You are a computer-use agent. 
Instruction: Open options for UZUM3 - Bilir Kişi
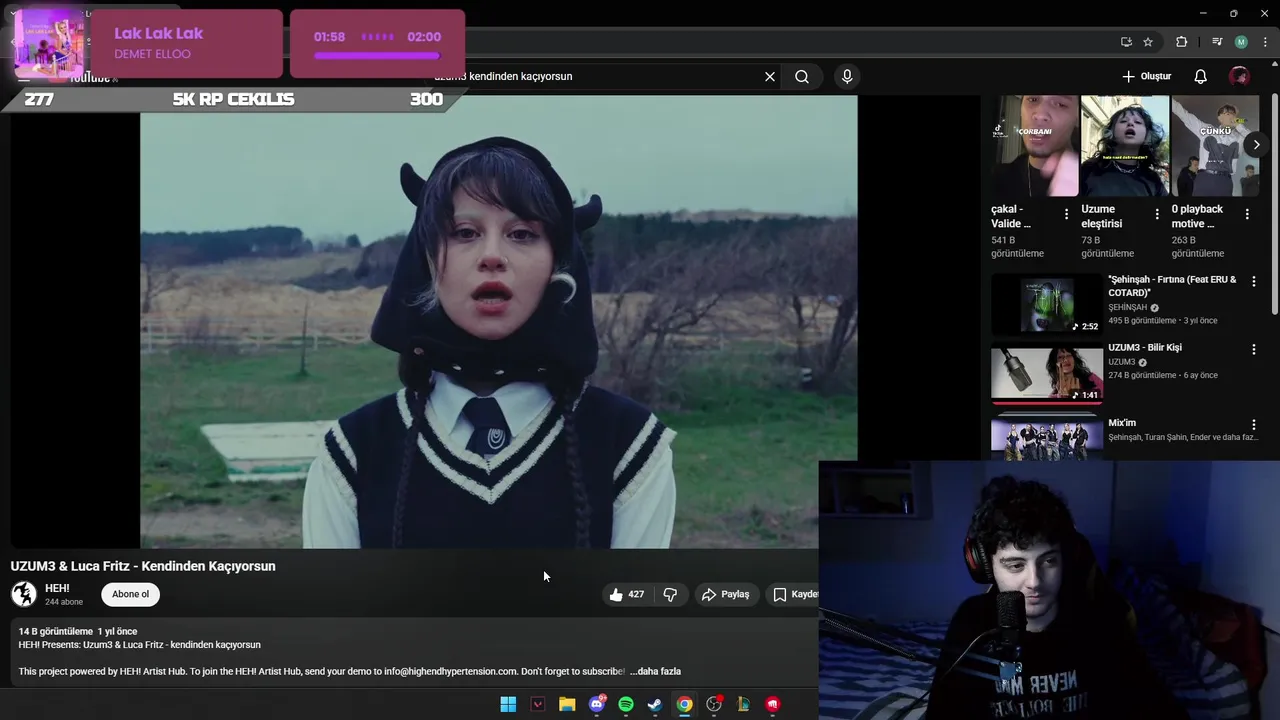(1253, 350)
